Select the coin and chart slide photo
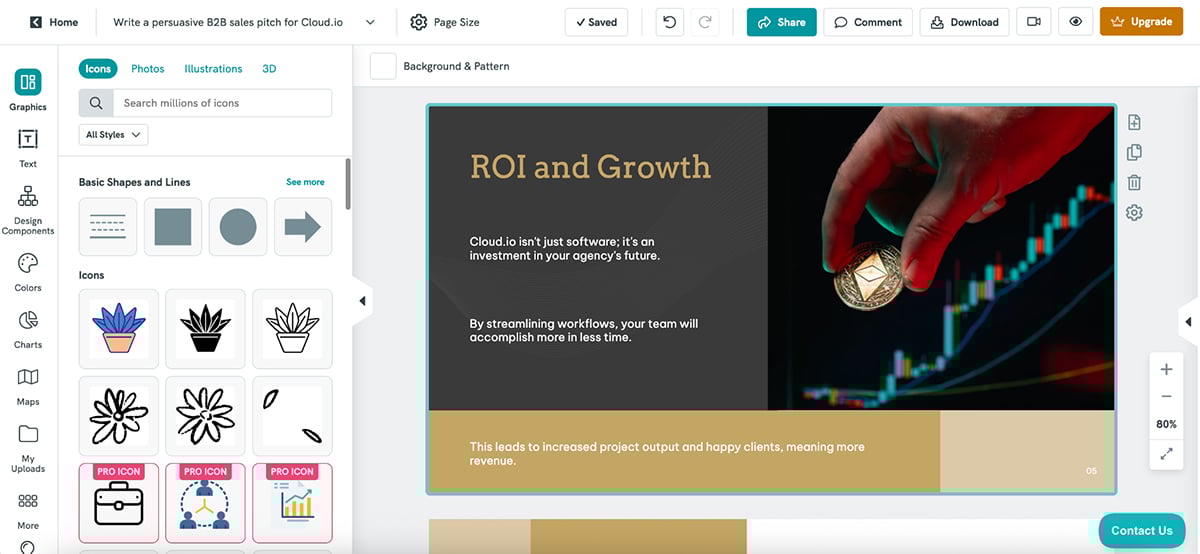This screenshot has width=1200, height=554. click(941, 258)
